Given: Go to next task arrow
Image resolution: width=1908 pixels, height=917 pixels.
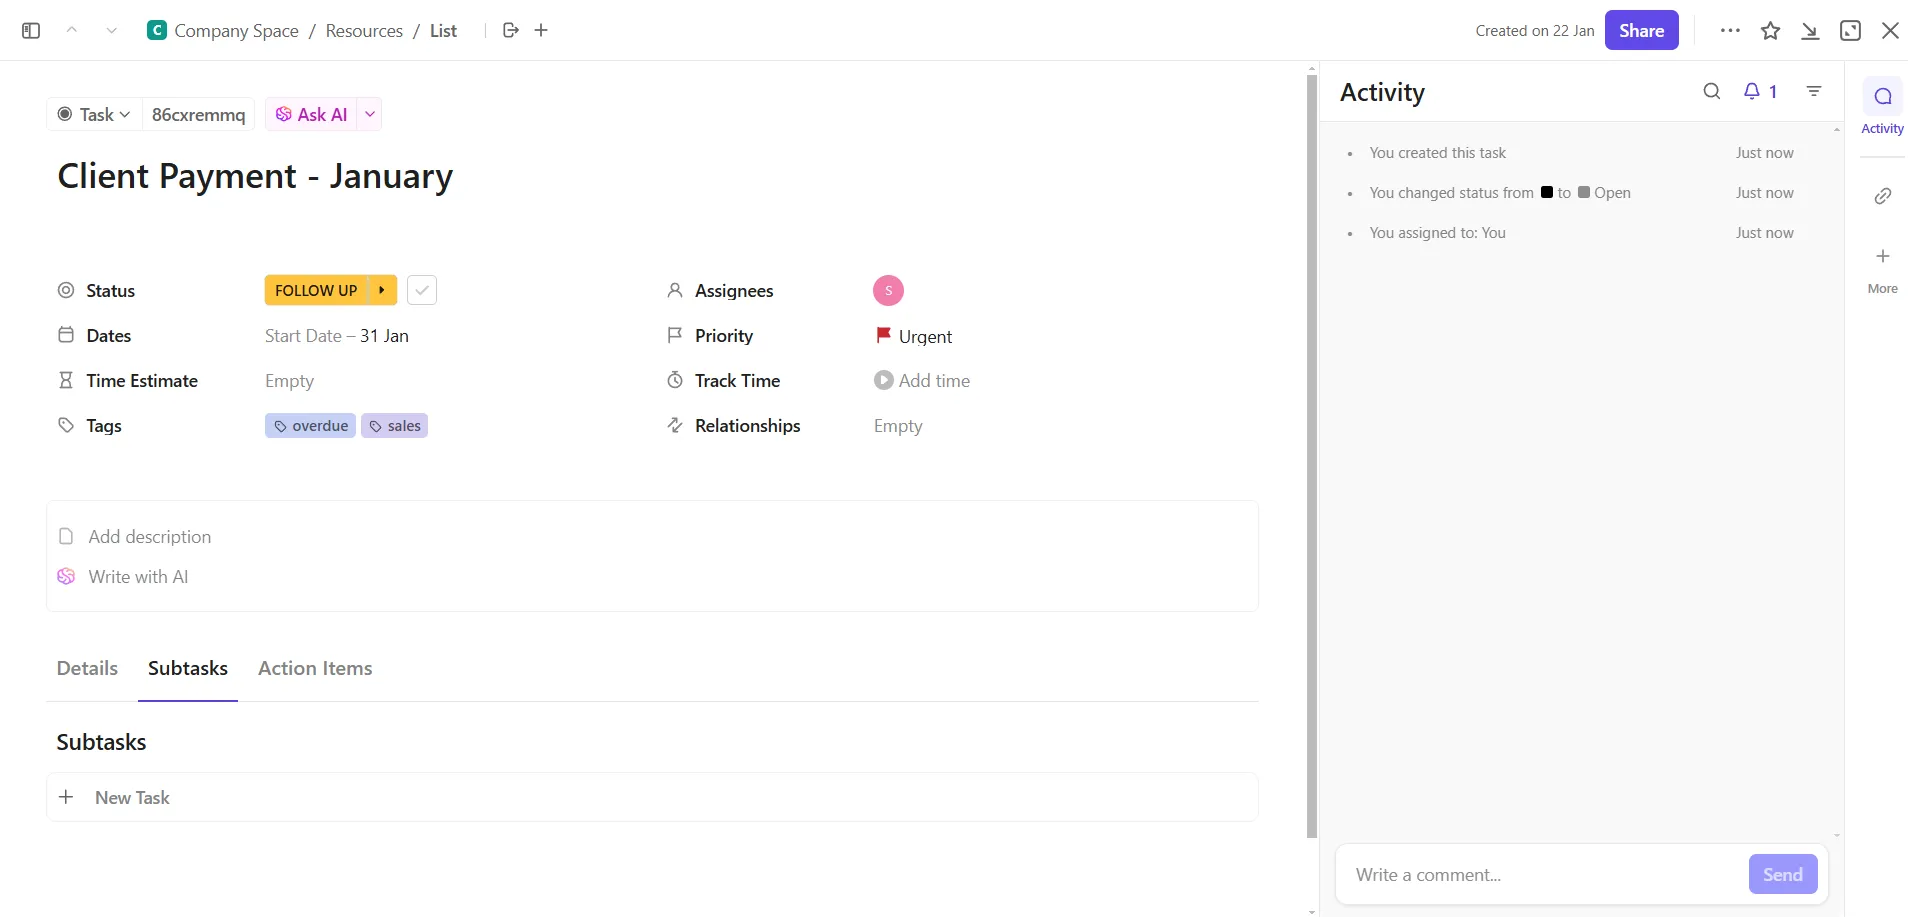Looking at the screenshot, I should (112, 31).
